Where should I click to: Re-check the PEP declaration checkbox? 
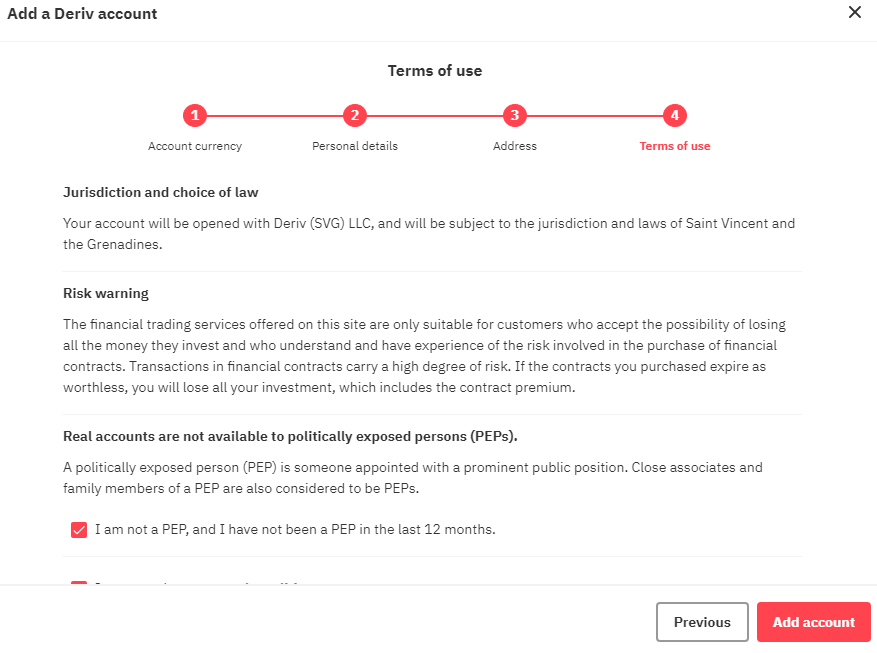[79, 529]
